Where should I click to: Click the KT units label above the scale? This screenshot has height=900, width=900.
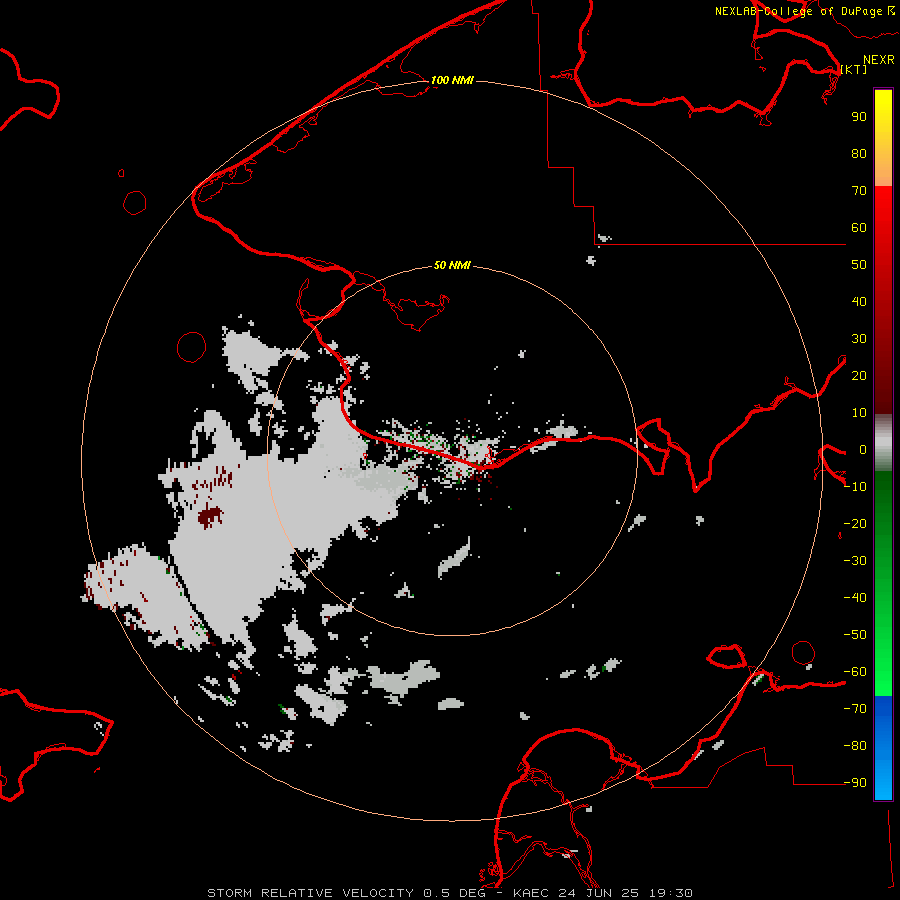pyautogui.click(x=854, y=69)
